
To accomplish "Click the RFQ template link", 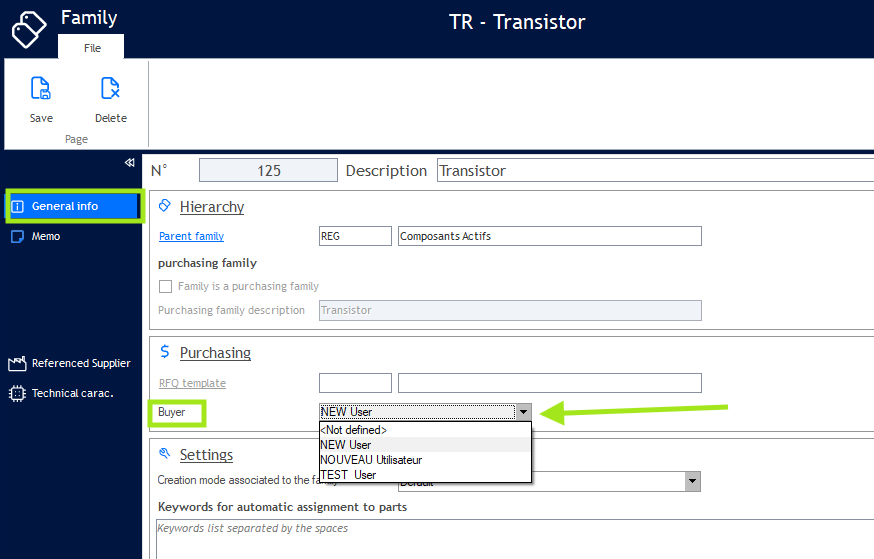I will tap(192, 383).
